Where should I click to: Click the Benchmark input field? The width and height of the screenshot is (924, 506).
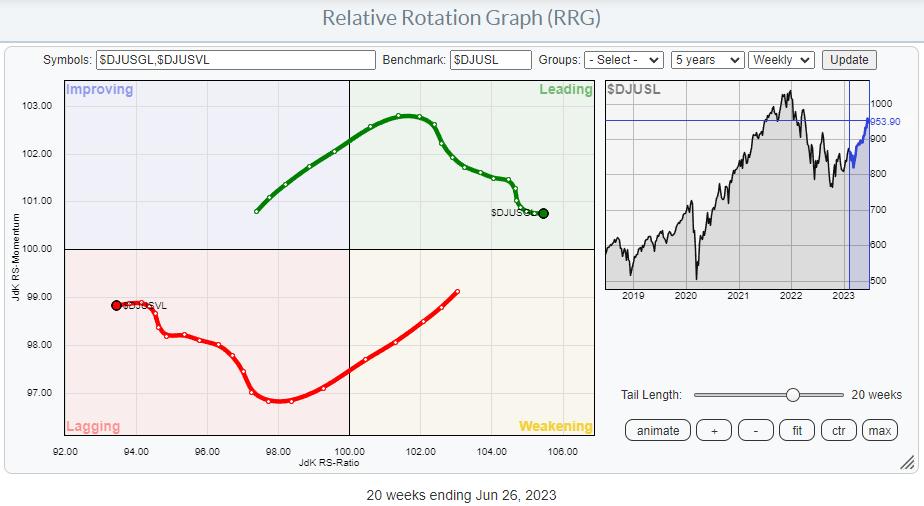point(490,60)
